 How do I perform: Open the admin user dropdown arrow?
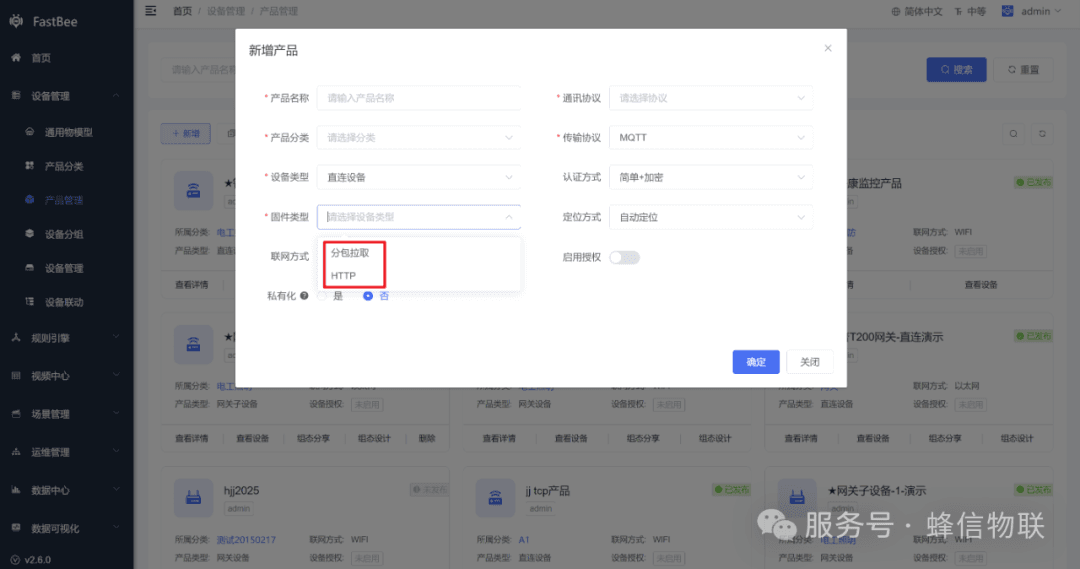pyautogui.click(x=1058, y=11)
